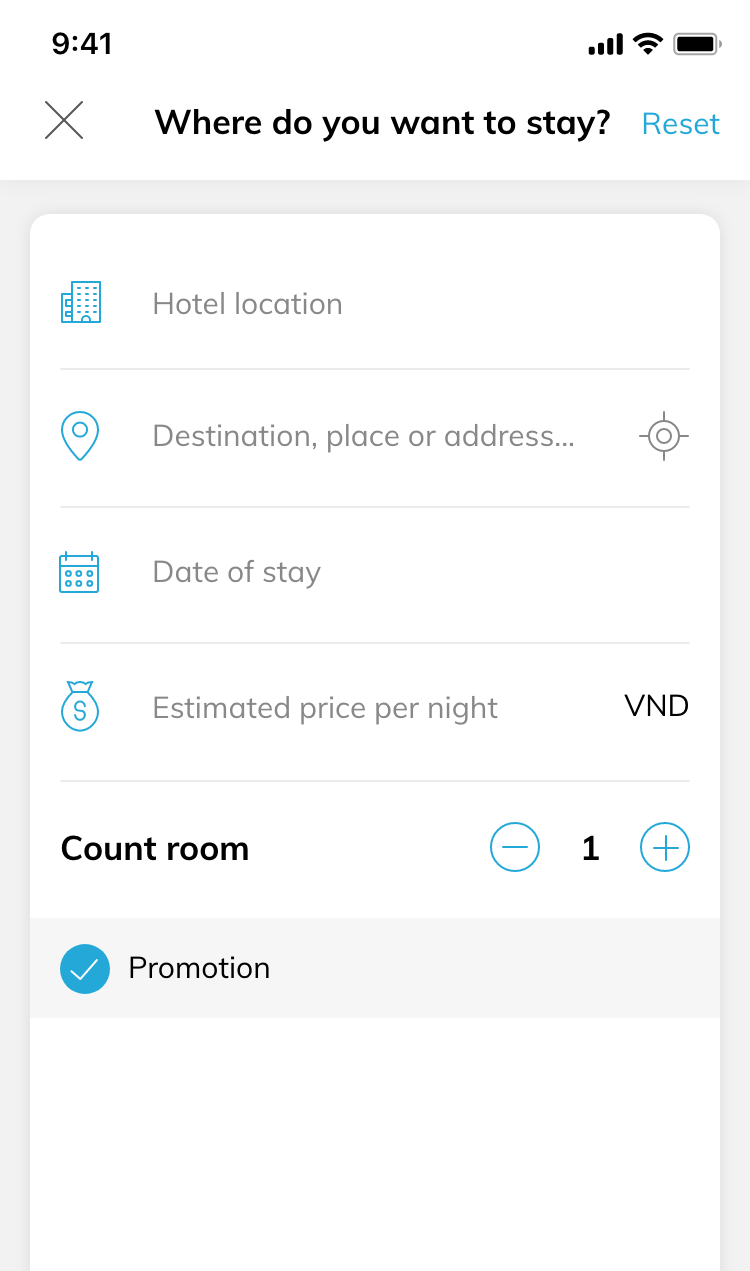This screenshot has height=1271, width=750.
Task: Tap the Wi-Fi status icon
Action: pyautogui.click(x=648, y=43)
